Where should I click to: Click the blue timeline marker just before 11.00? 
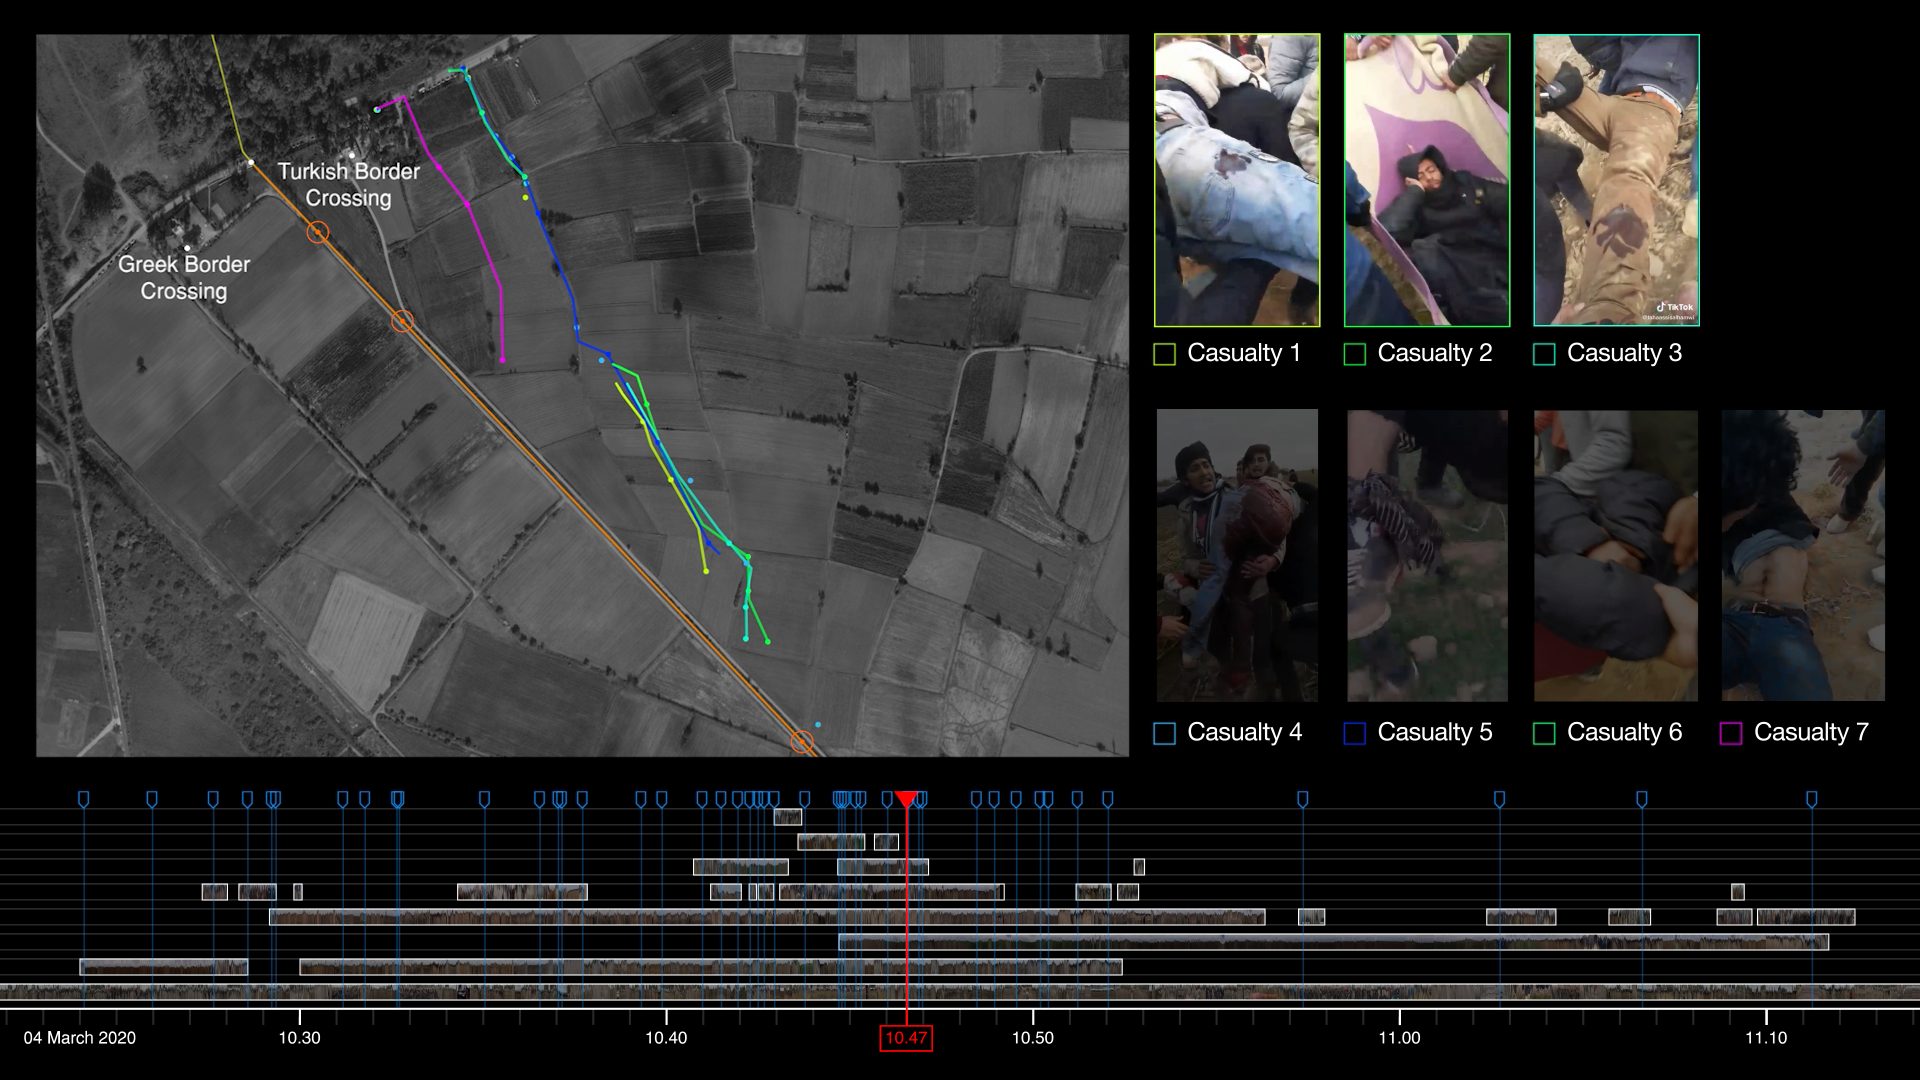[1302, 799]
